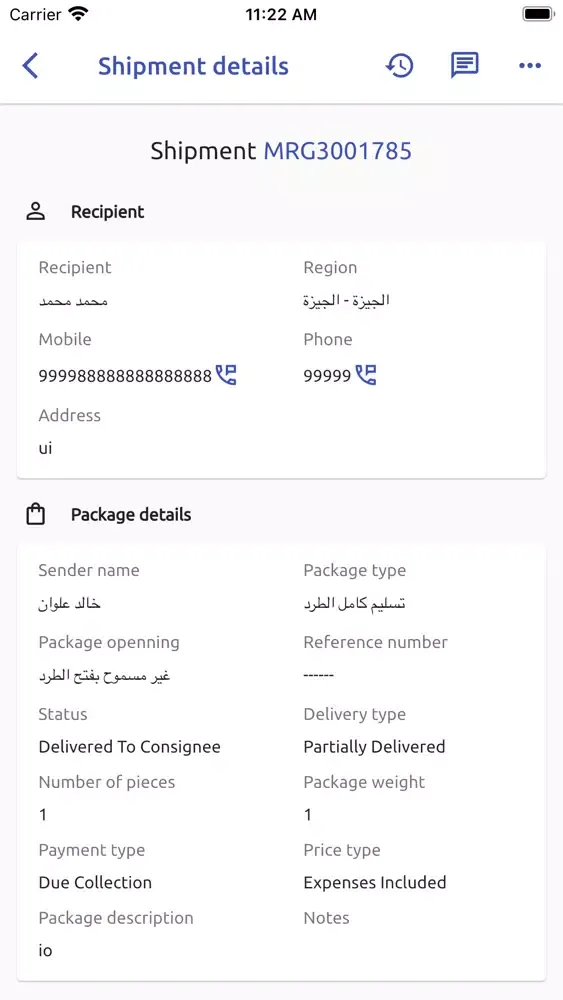The image size is (563, 1000).
Task: Tap the Due Collection payment type
Action: coord(95,883)
